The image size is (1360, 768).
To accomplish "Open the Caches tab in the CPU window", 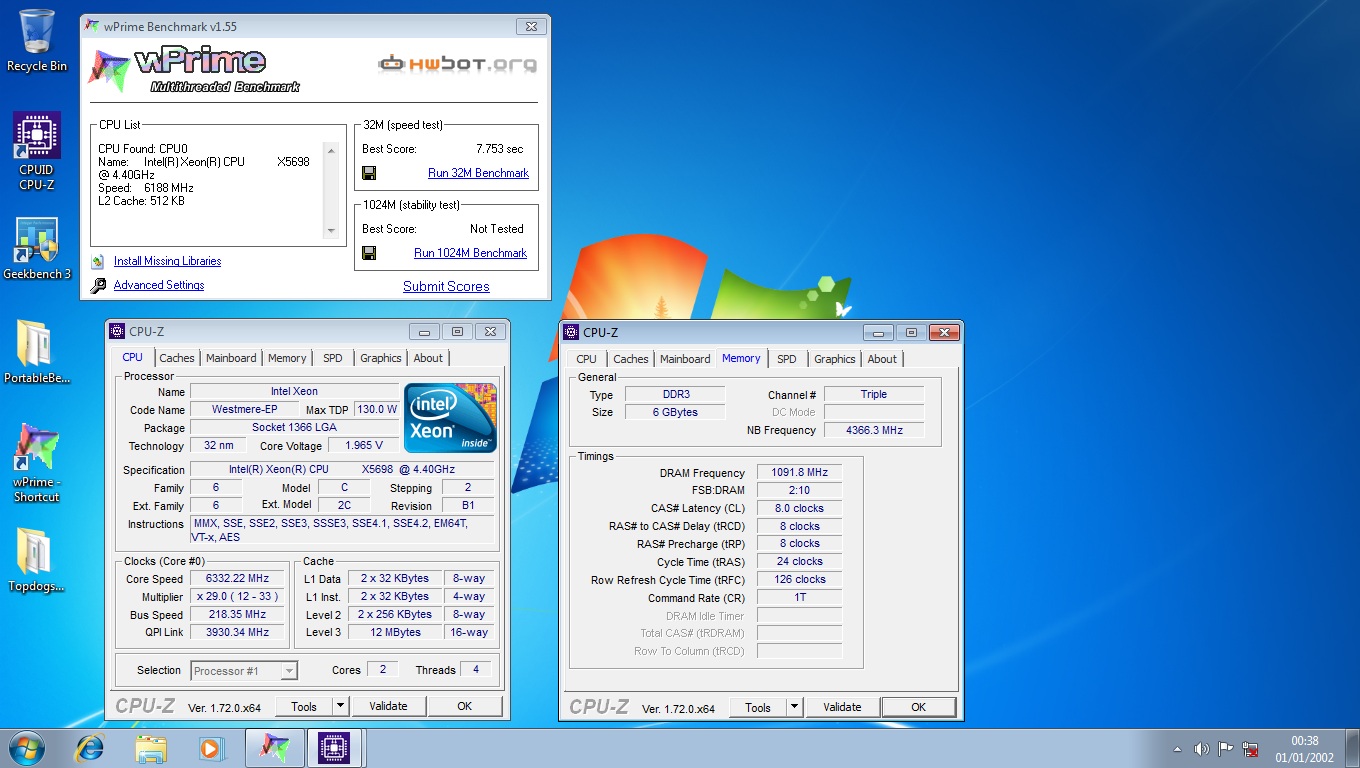I will pyautogui.click(x=177, y=358).
